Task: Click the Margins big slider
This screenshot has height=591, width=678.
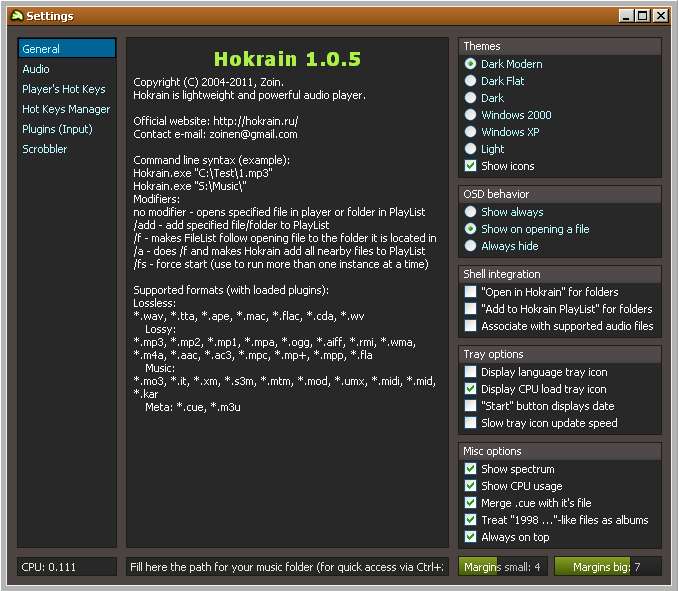Action: [606, 567]
